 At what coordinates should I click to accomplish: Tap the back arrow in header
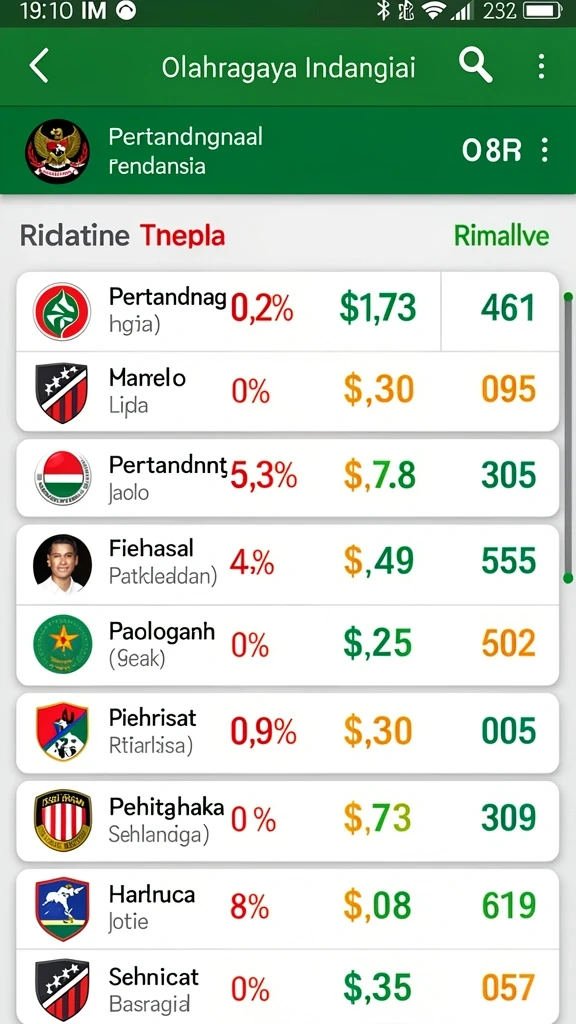point(39,67)
